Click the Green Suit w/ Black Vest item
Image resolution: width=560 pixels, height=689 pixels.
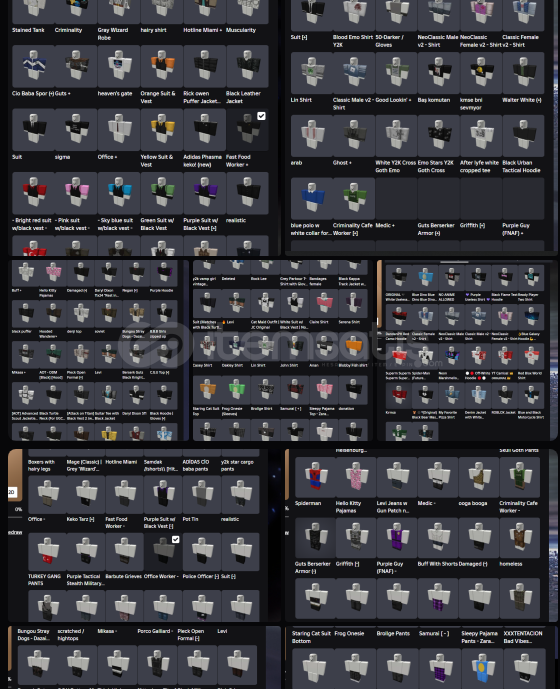click(162, 193)
